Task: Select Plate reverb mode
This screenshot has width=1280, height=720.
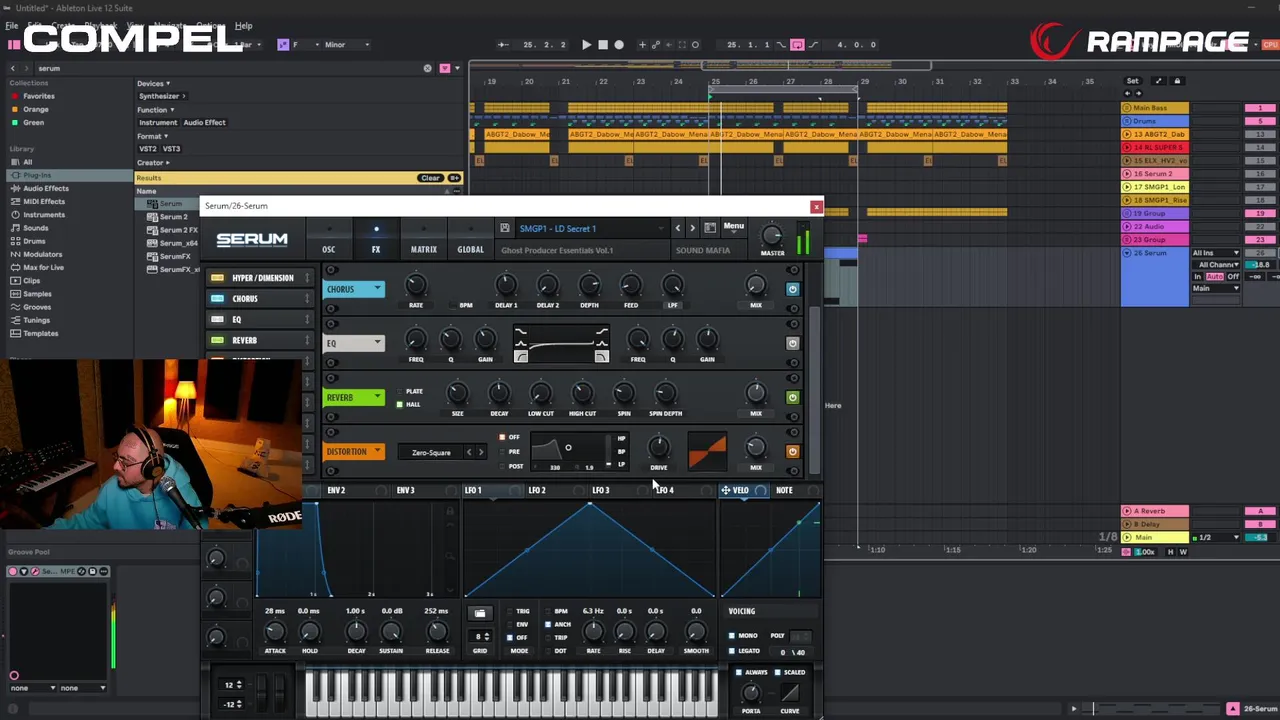Action: click(x=400, y=391)
